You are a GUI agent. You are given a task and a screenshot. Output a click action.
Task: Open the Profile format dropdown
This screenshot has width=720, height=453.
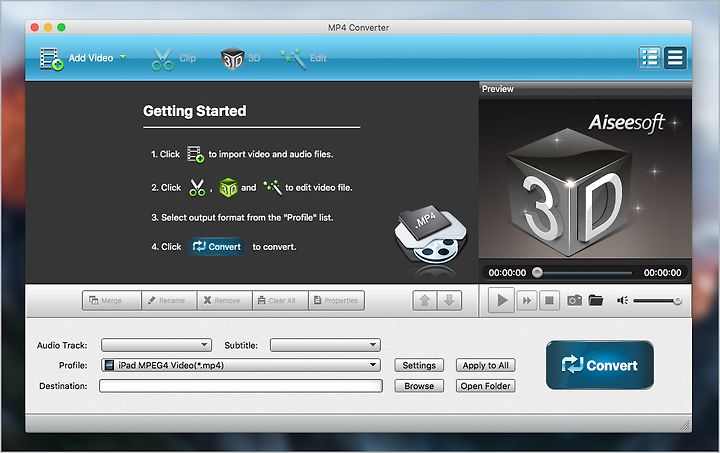[x=241, y=365]
